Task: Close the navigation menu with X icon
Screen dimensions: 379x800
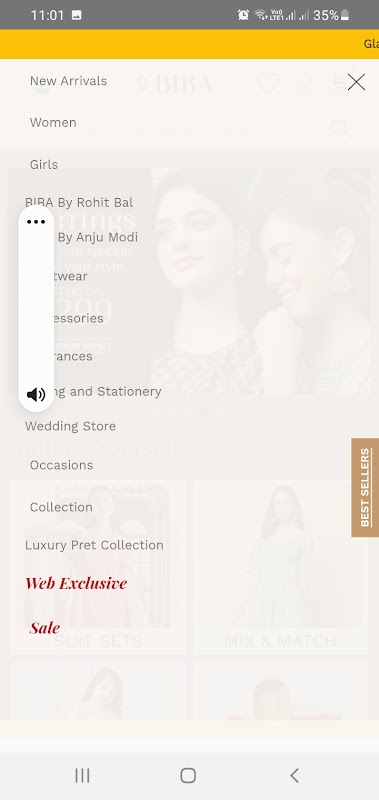Action: click(x=356, y=82)
